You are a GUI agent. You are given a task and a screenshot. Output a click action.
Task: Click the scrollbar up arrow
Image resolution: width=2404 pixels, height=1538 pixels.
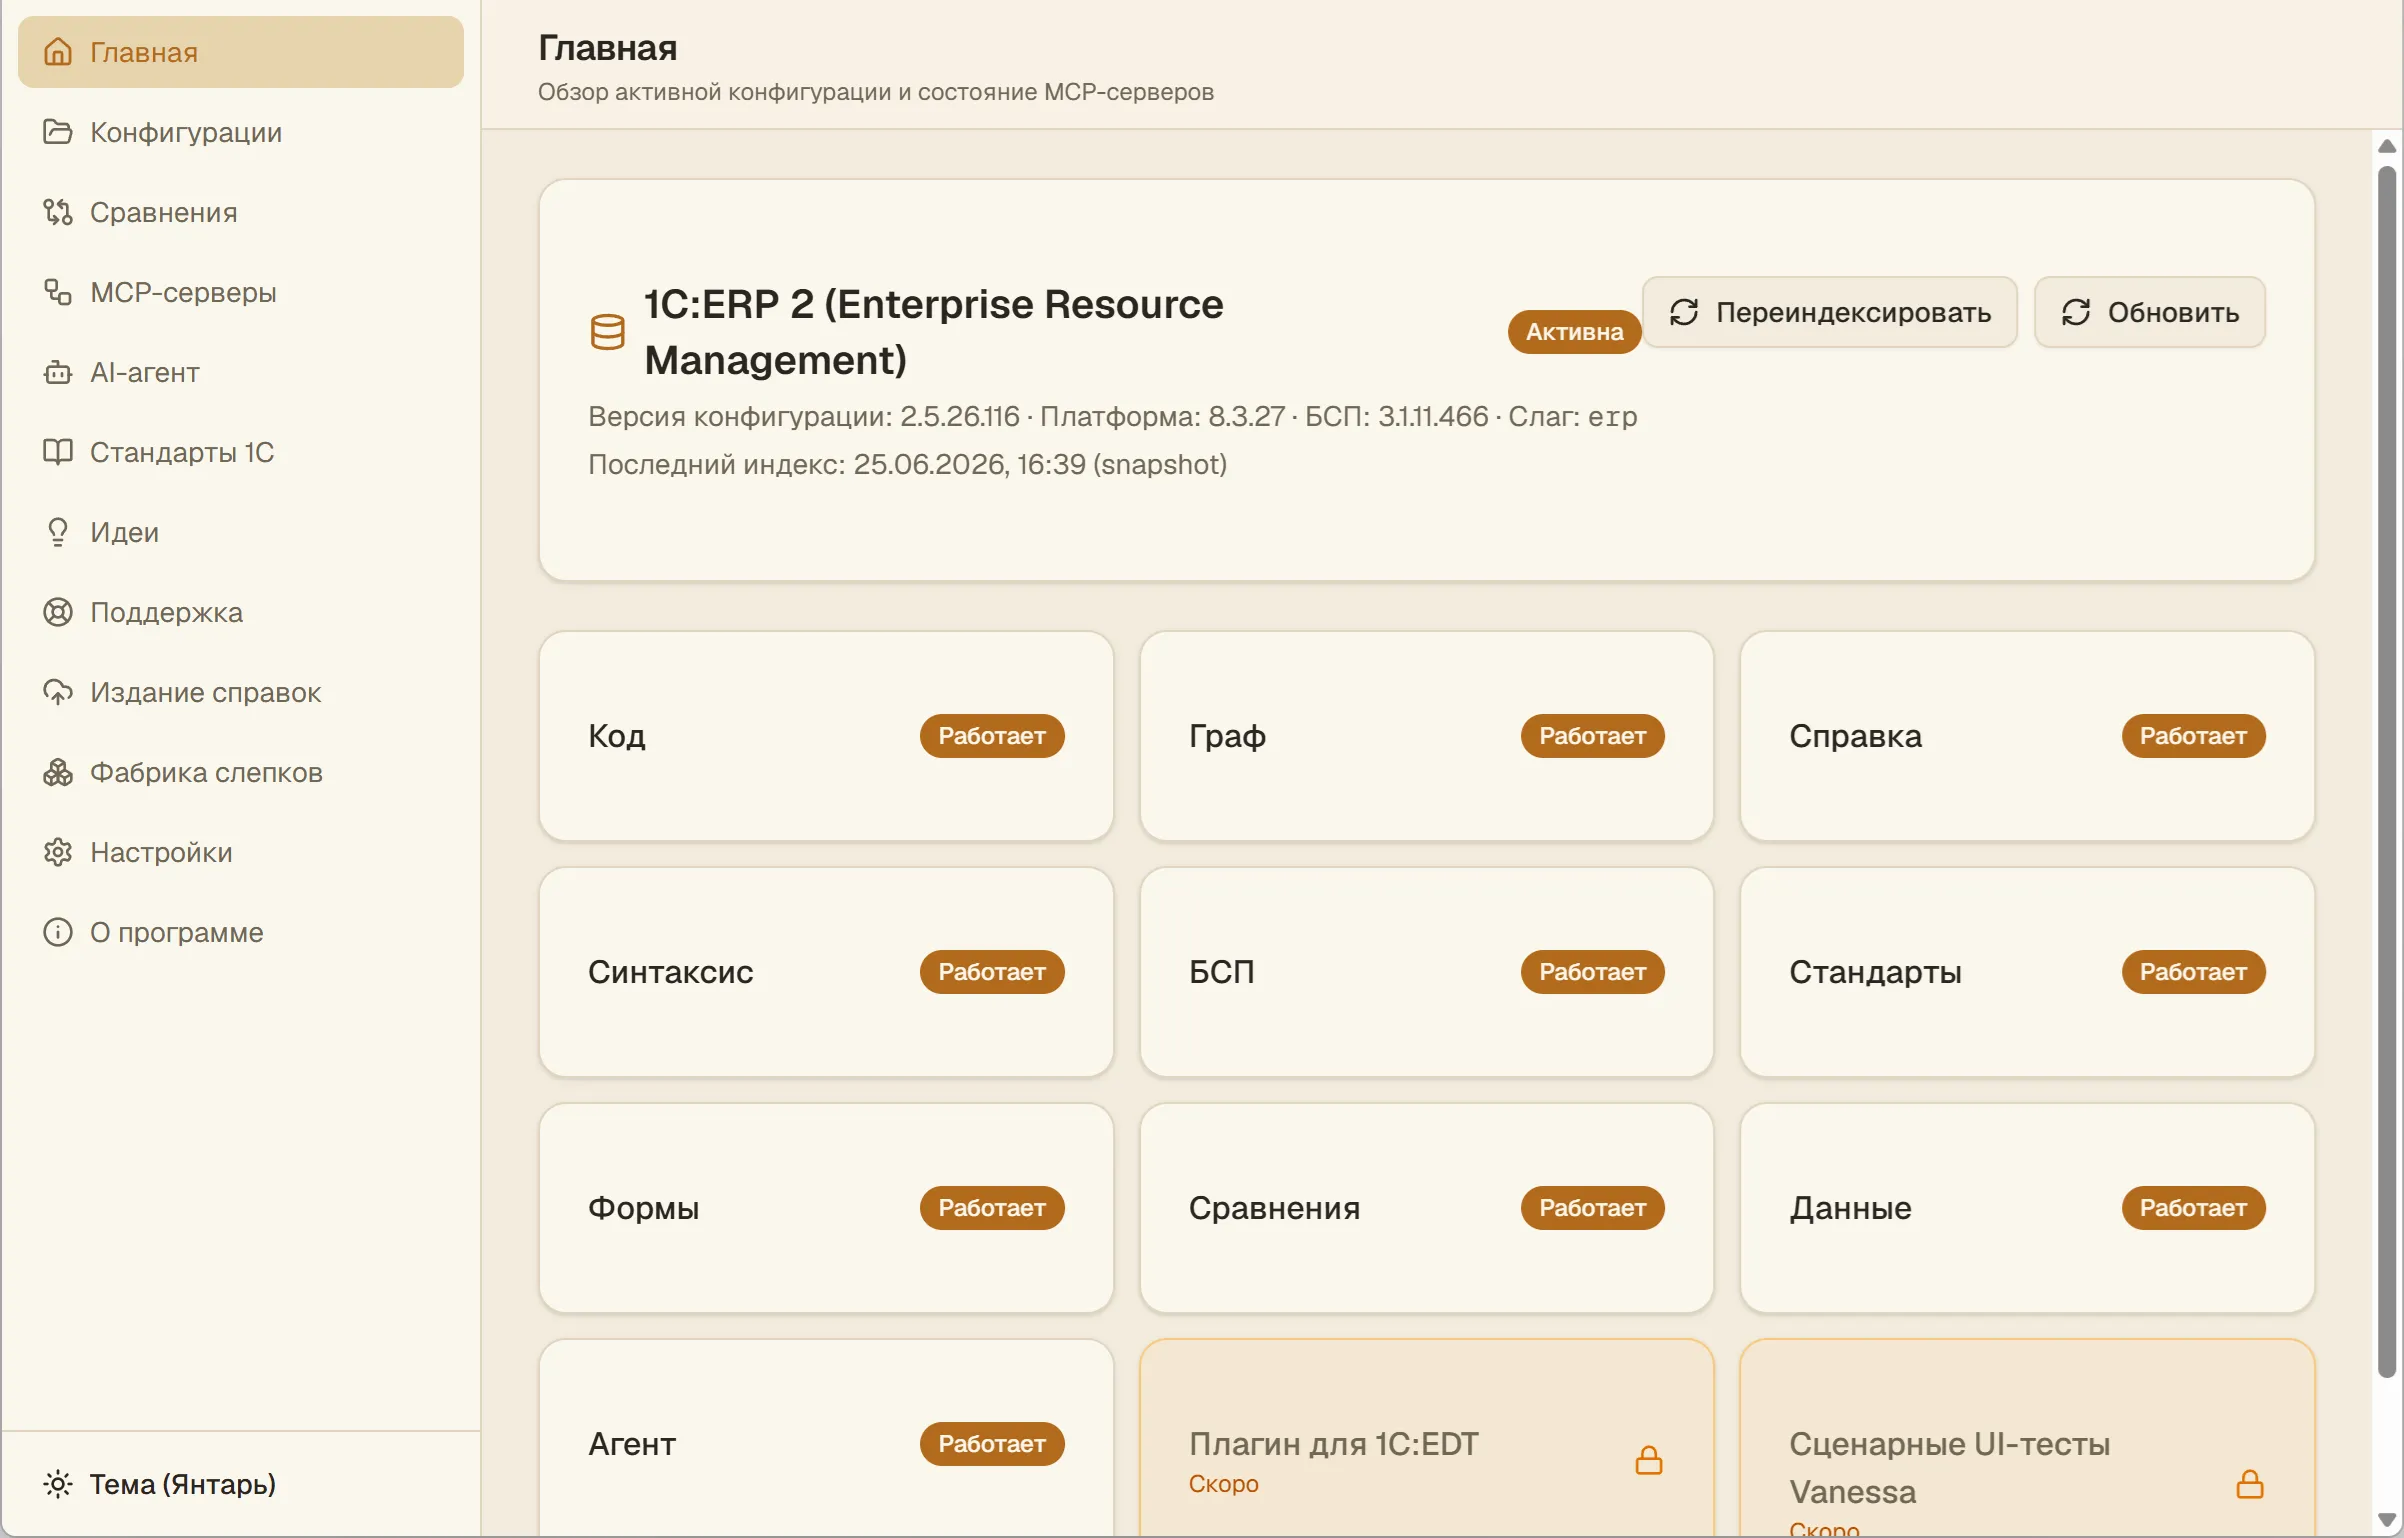2387,146
